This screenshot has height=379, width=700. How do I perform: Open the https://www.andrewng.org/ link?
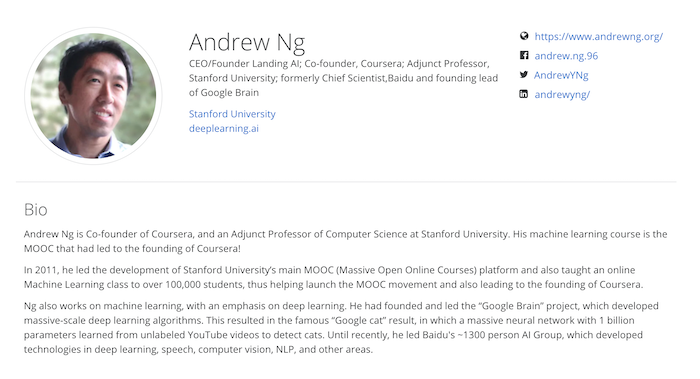pyautogui.click(x=599, y=37)
